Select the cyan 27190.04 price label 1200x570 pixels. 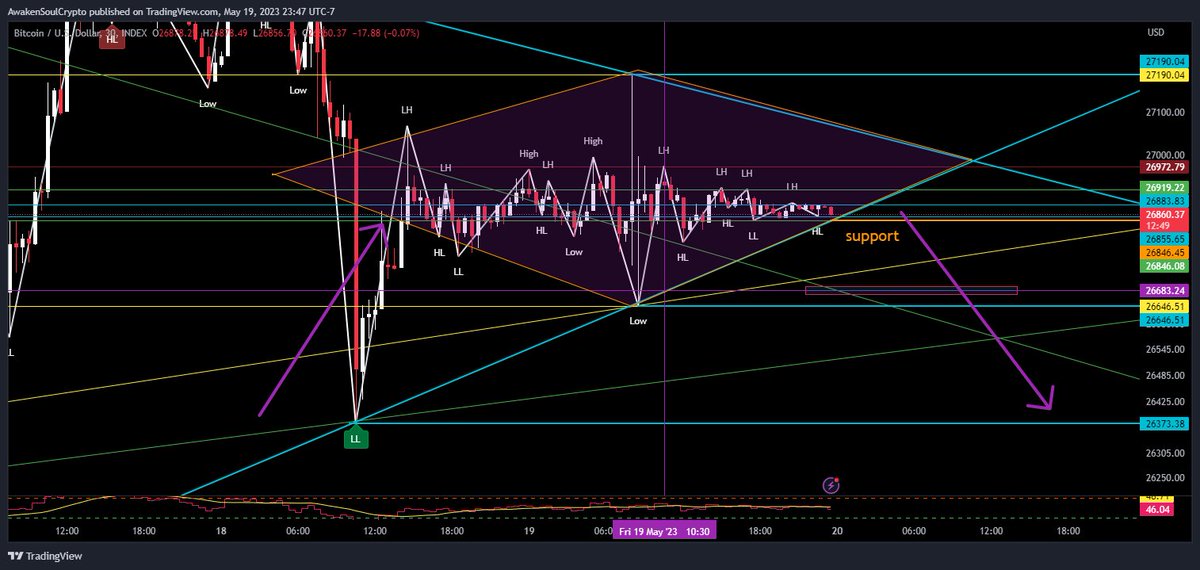tap(1164, 61)
